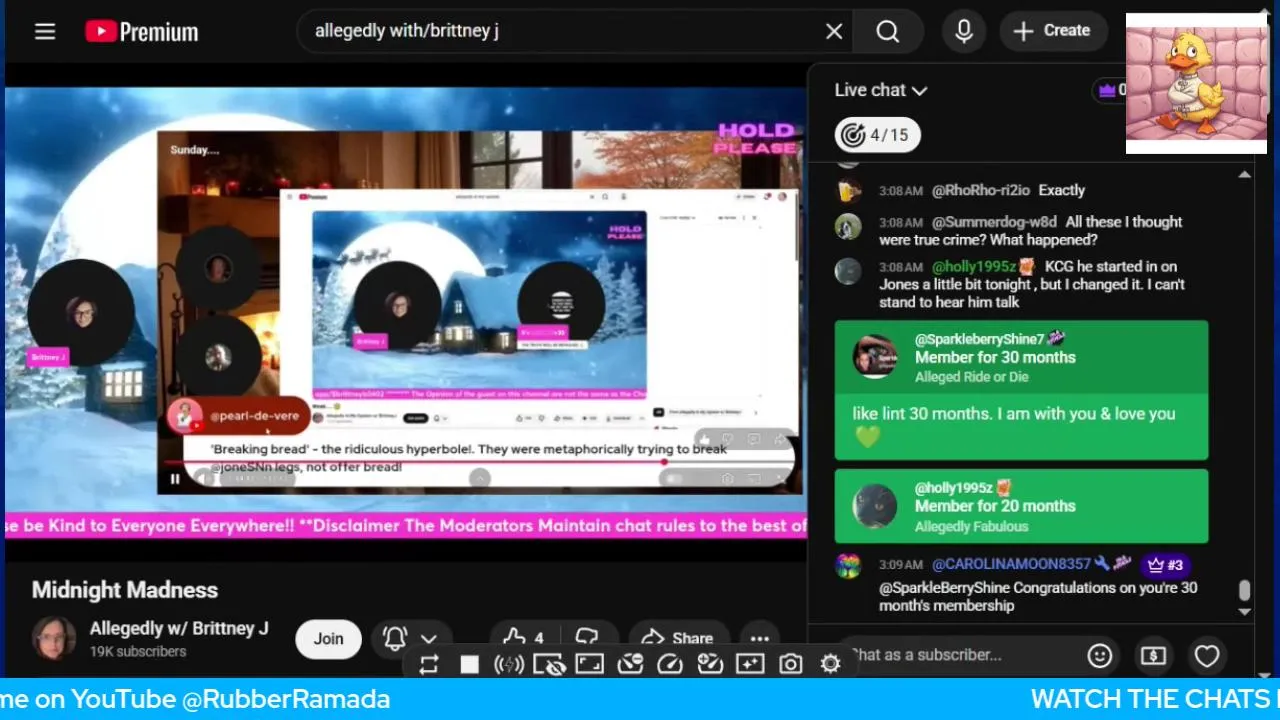Toggle the hide-screen crossed eye icon
The image size is (1280, 720).
pyautogui.click(x=549, y=664)
